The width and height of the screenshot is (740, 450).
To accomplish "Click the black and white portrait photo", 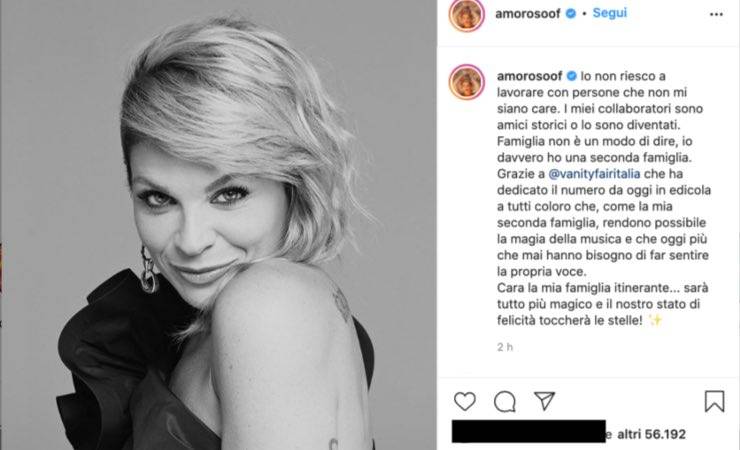I will [x=218, y=225].
